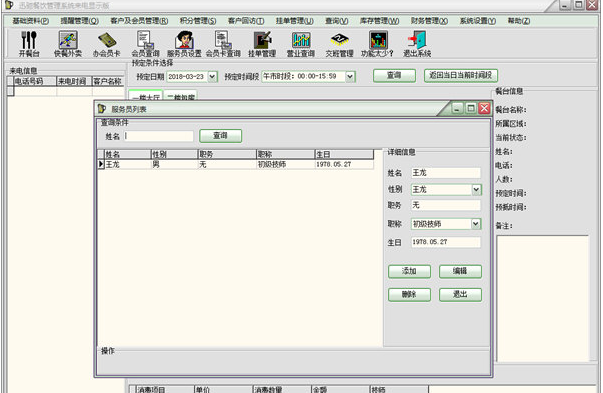Screen dimensions: 603x393
Task: Click the 挂单管理 toolbar icon
Action: [x=262, y=40]
